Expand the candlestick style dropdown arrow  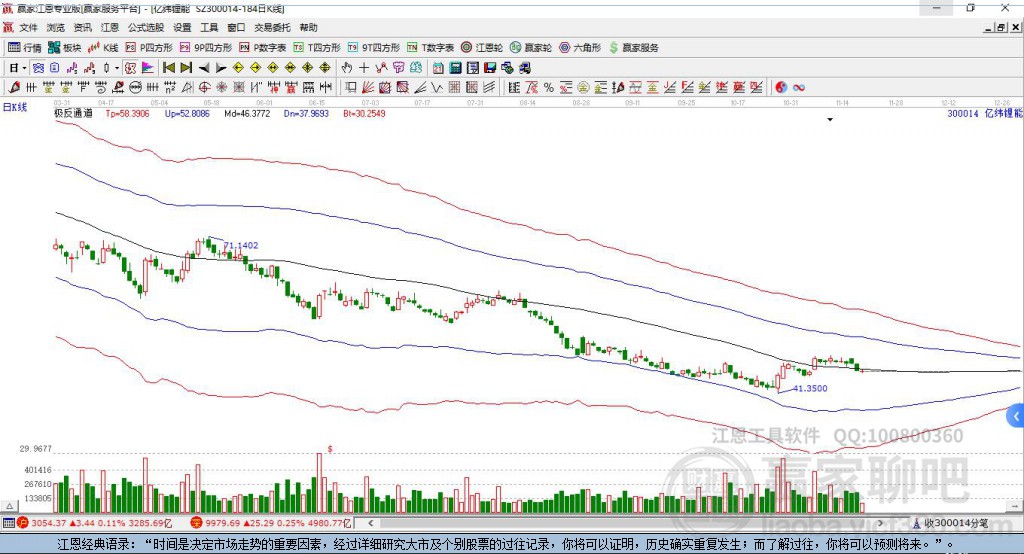pyautogui.click(x=117, y=68)
